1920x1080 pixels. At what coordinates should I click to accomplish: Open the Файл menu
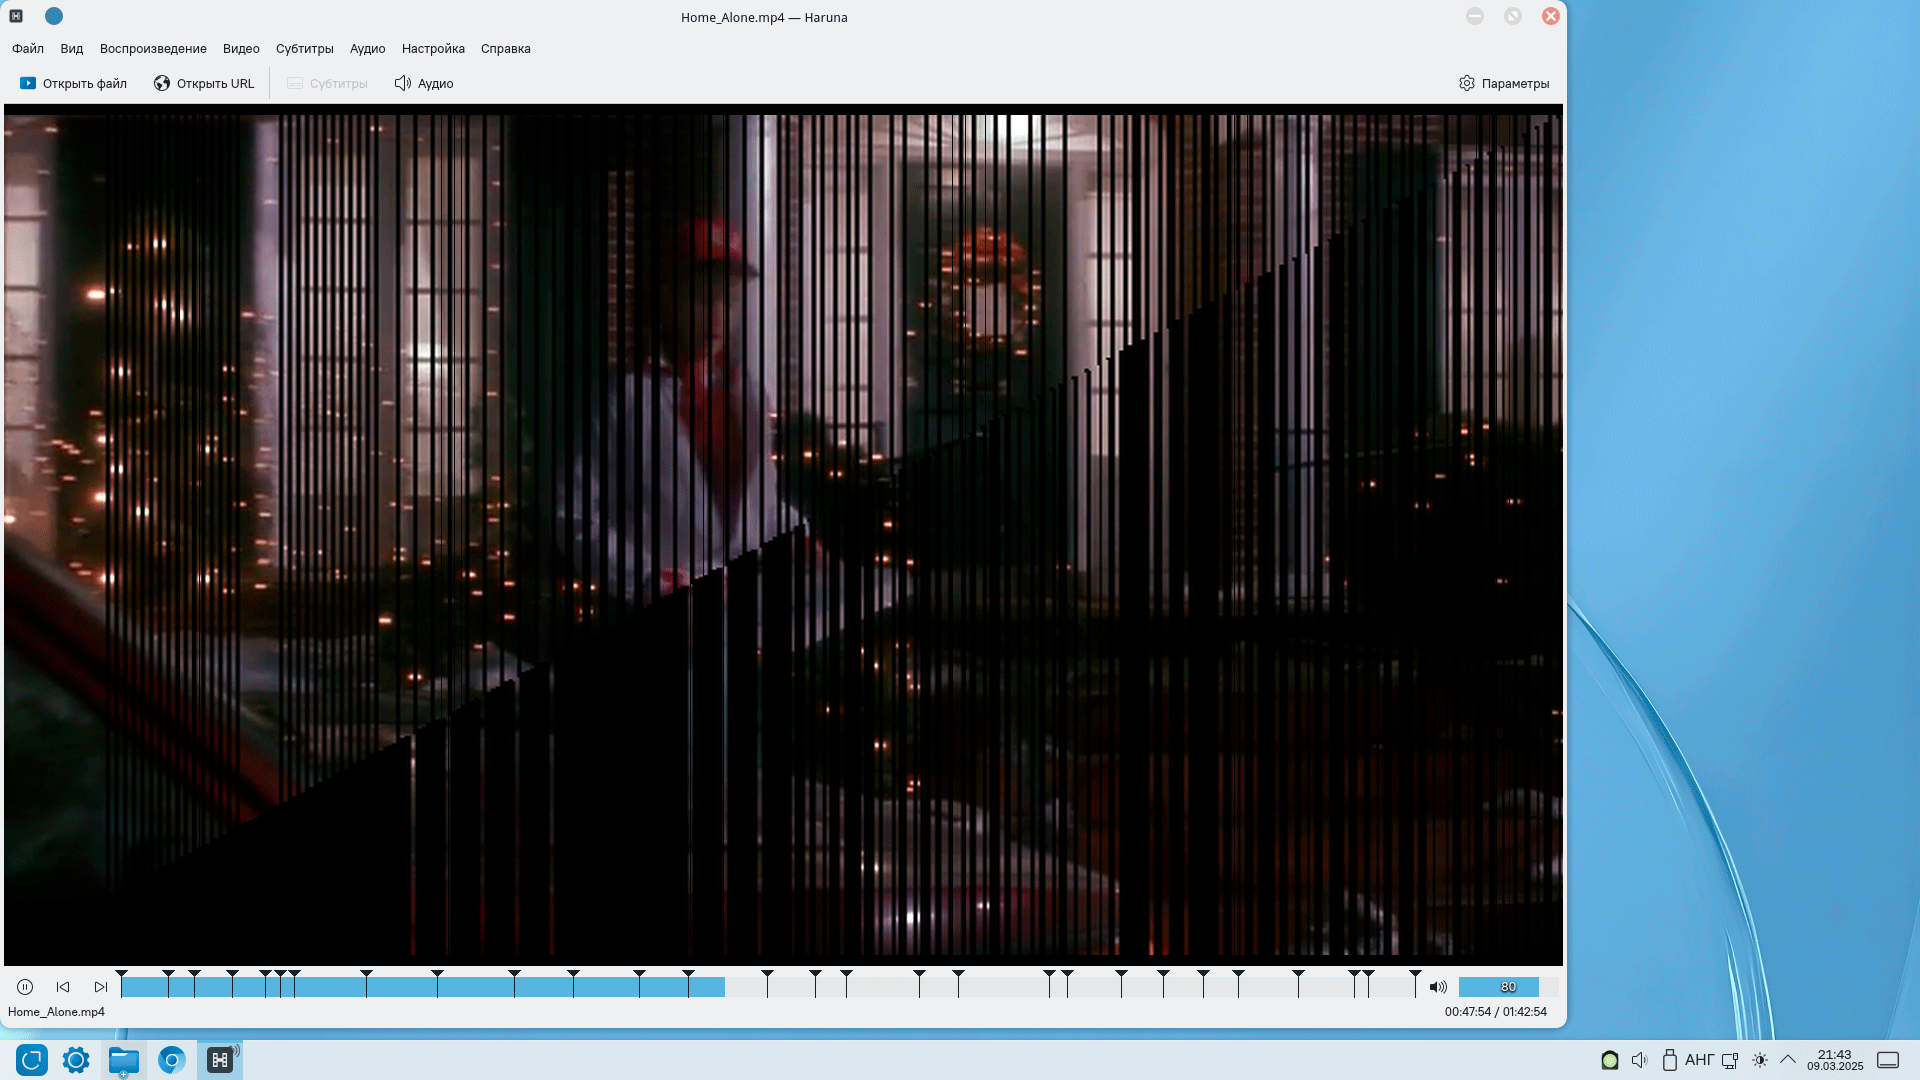pos(28,49)
